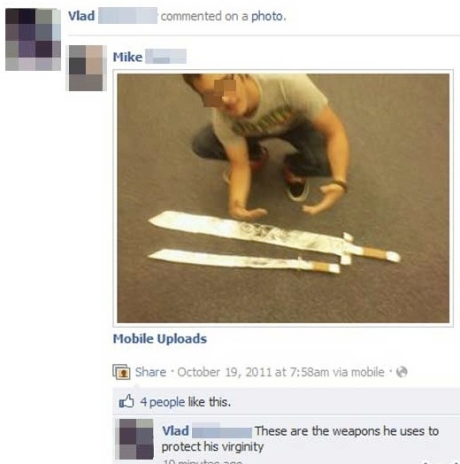The image size is (460, 464).
Task: Open Vlad's large profile picture at top
Action: tap(33, 40)
